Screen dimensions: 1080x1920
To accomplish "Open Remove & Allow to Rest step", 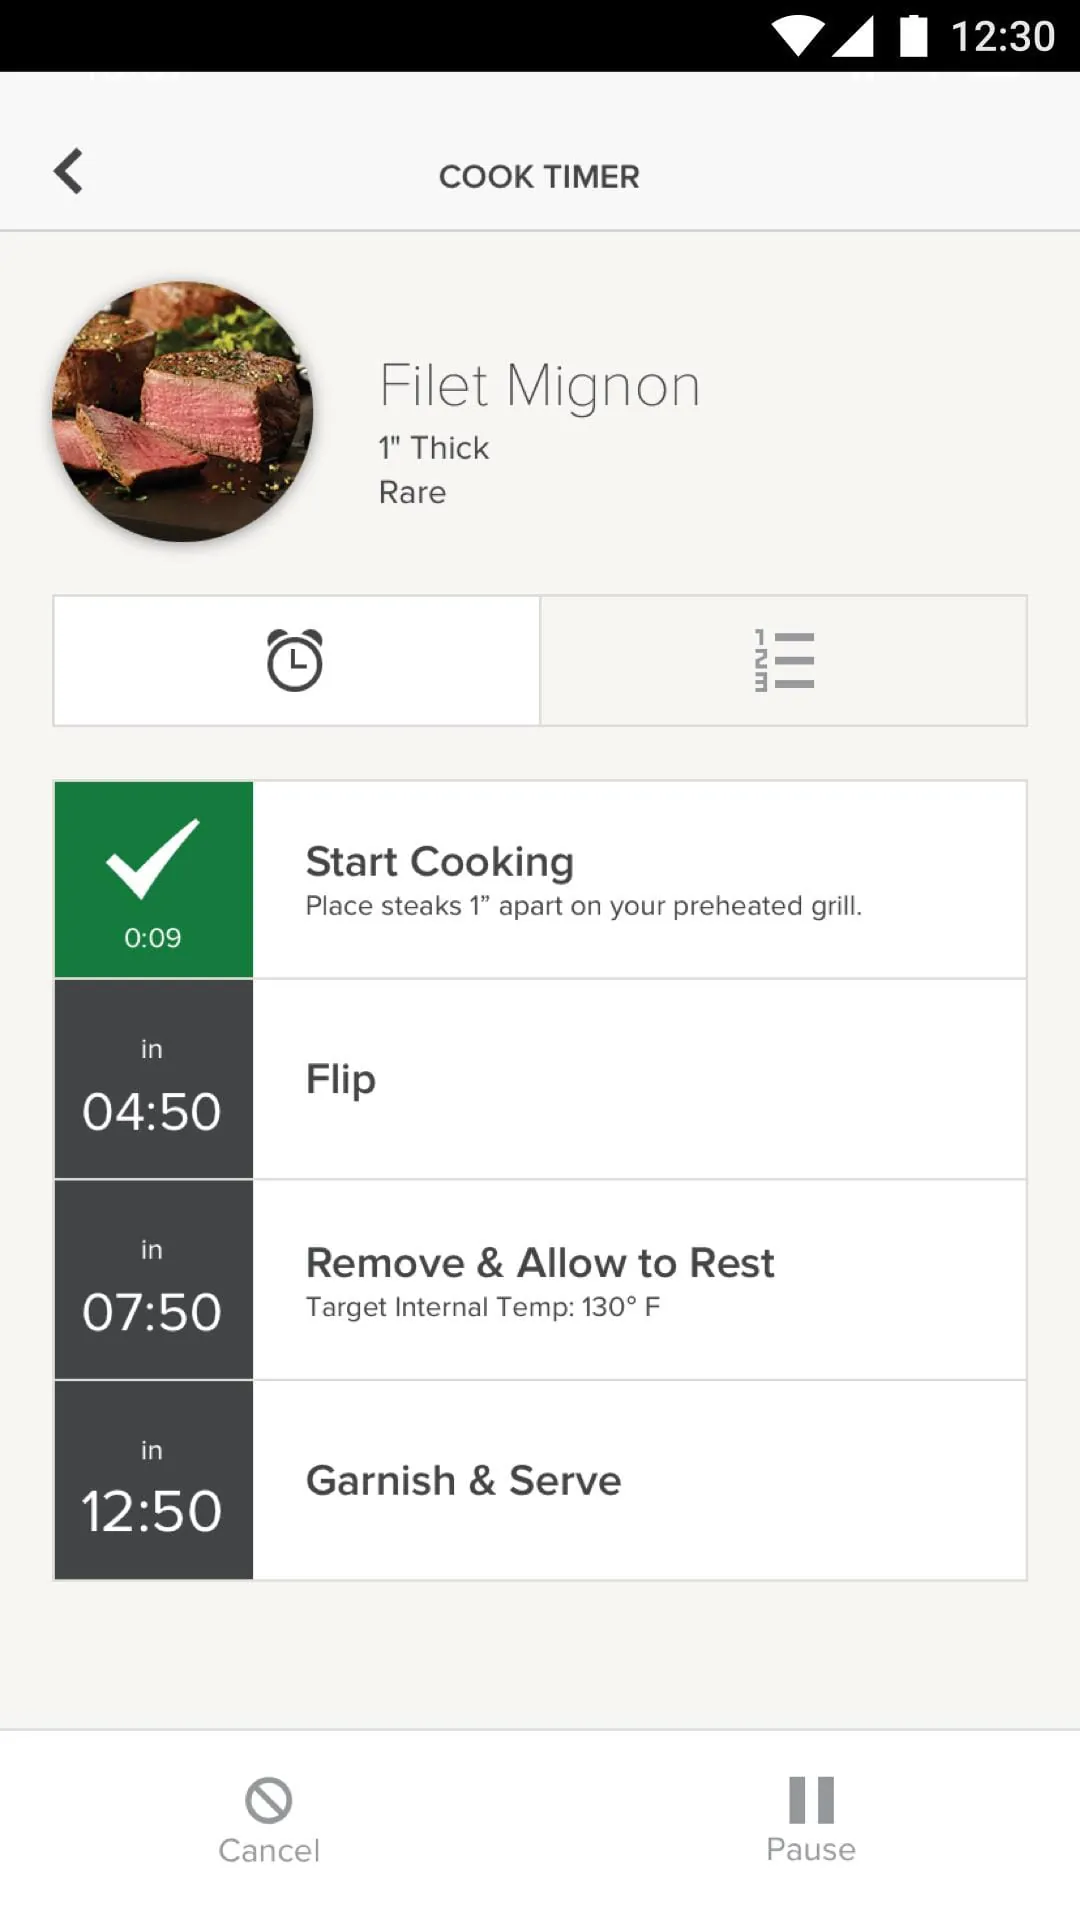I will [x=638, y=1280].
